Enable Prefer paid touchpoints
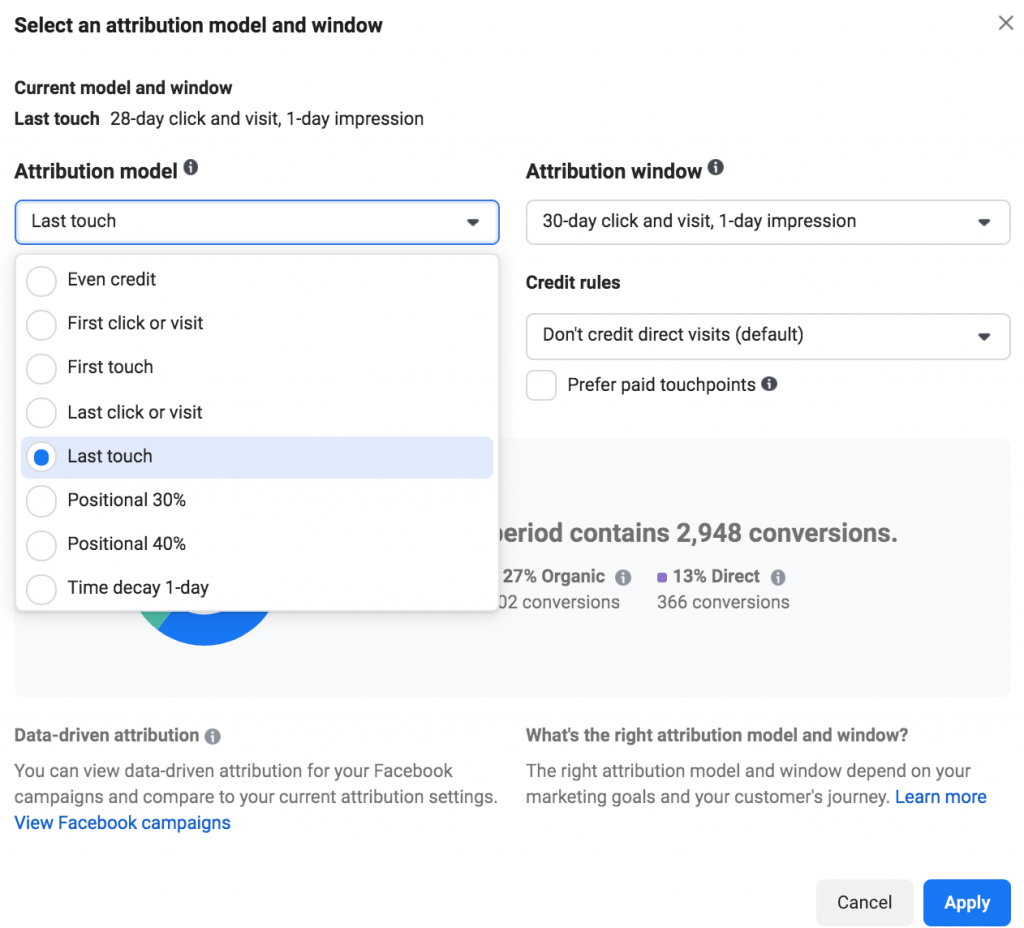The image size is (1024, 928). coord(541,385)
